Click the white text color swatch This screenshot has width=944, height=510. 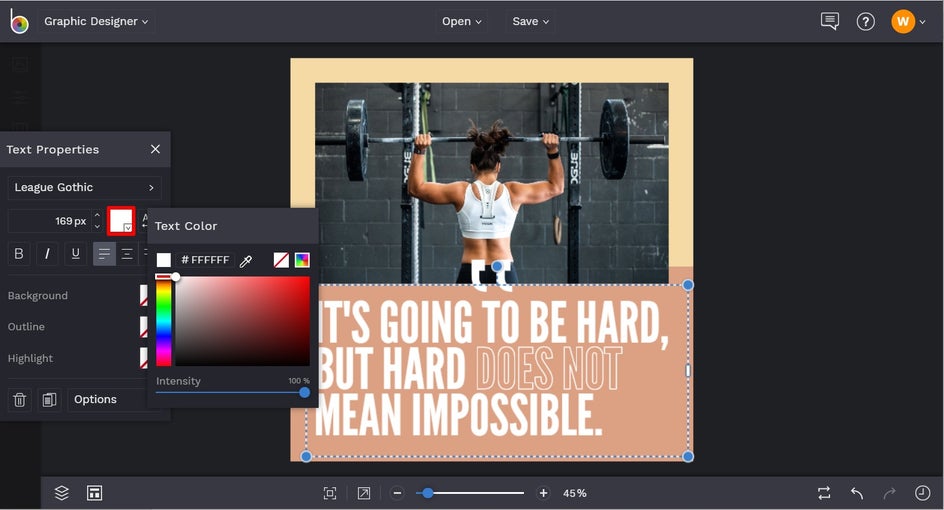pyautogui.click(x=121, y=221)
